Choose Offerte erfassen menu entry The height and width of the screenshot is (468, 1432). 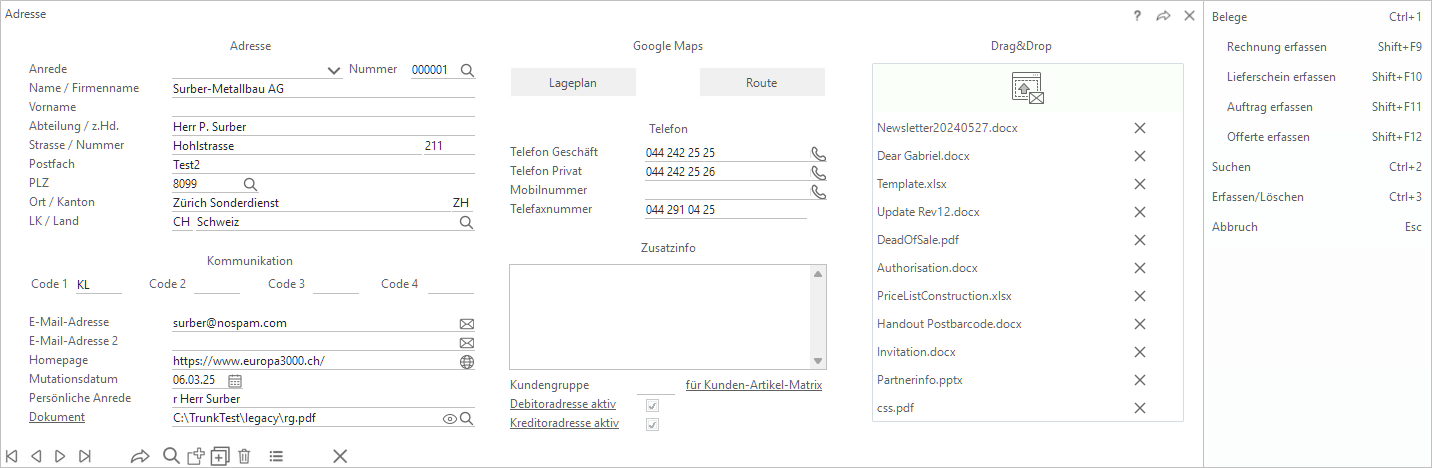click(1268, 137)
